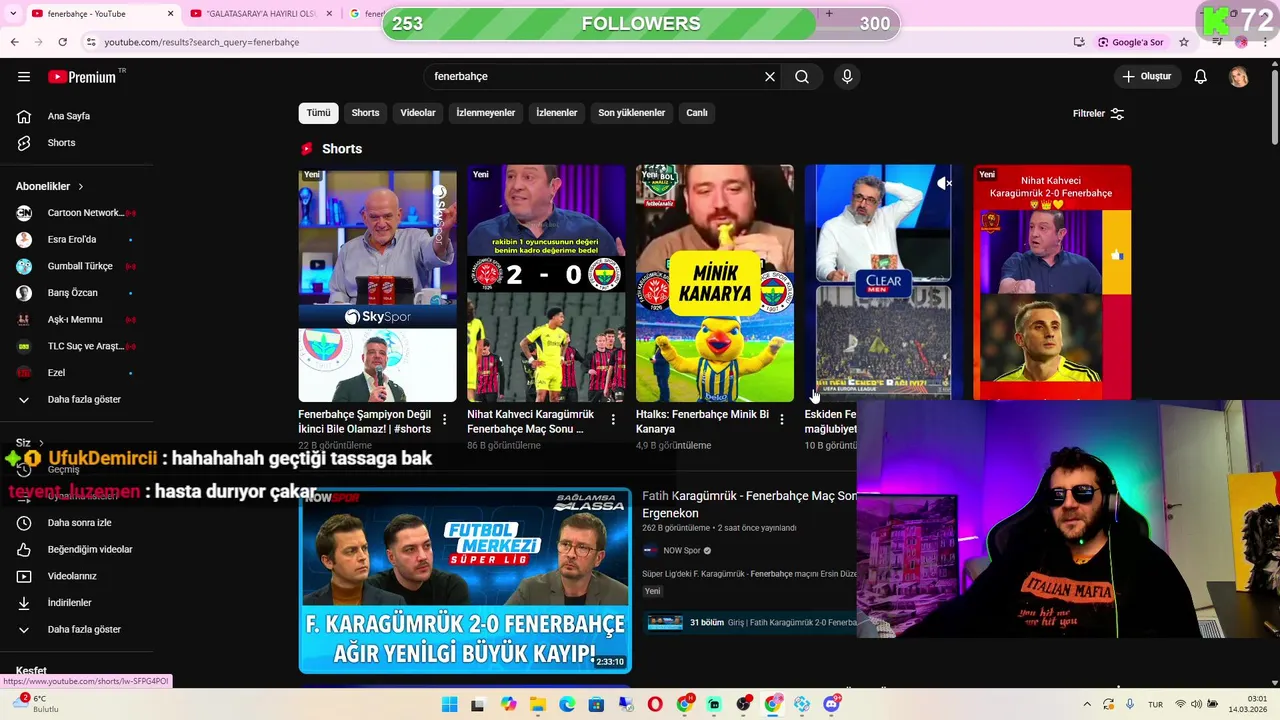The width and height of the screenshot is (1280, 720).
Task: Open the Windows Start button
Action: [x=450, y=704]
